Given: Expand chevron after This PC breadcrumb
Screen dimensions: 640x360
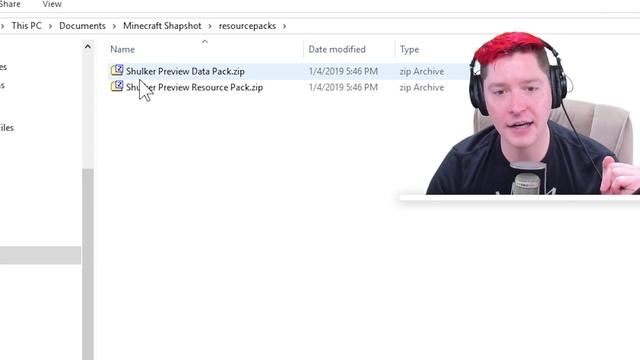Looking at the screenshot, I should (50, 26).
